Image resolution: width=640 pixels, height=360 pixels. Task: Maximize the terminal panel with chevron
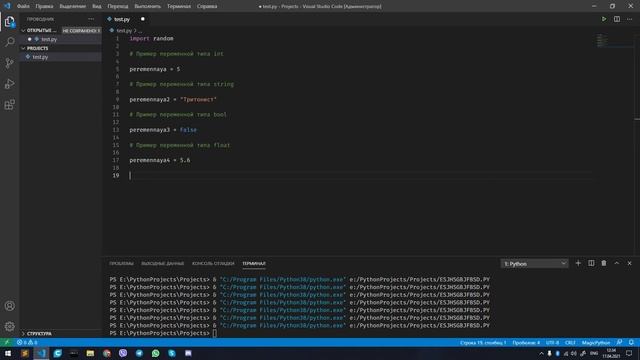pos(617,263)
